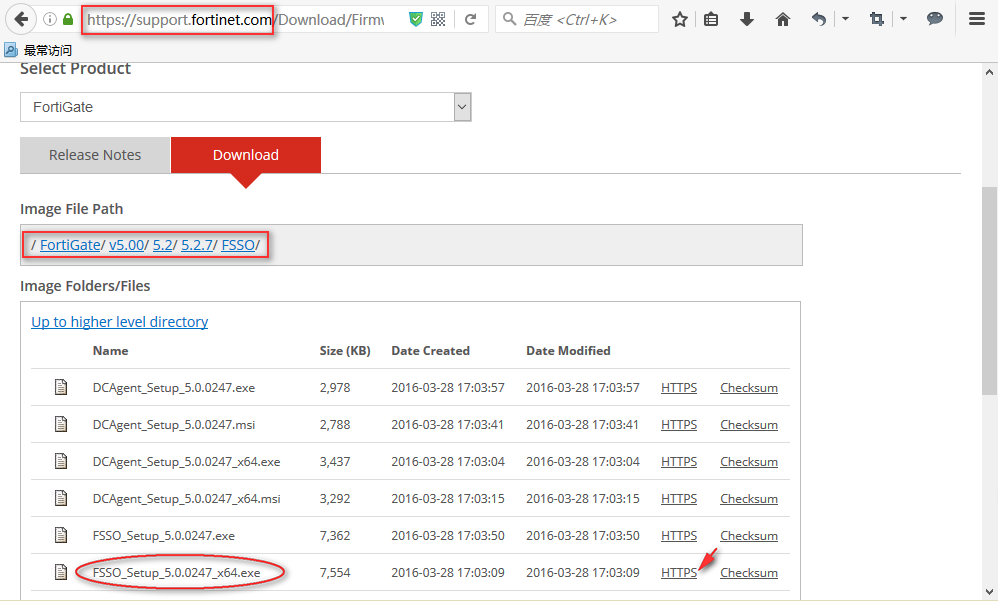
Task: View Checksum for DCAgent_Setup_5.0.0247.exe
Action: coord(748,388)
